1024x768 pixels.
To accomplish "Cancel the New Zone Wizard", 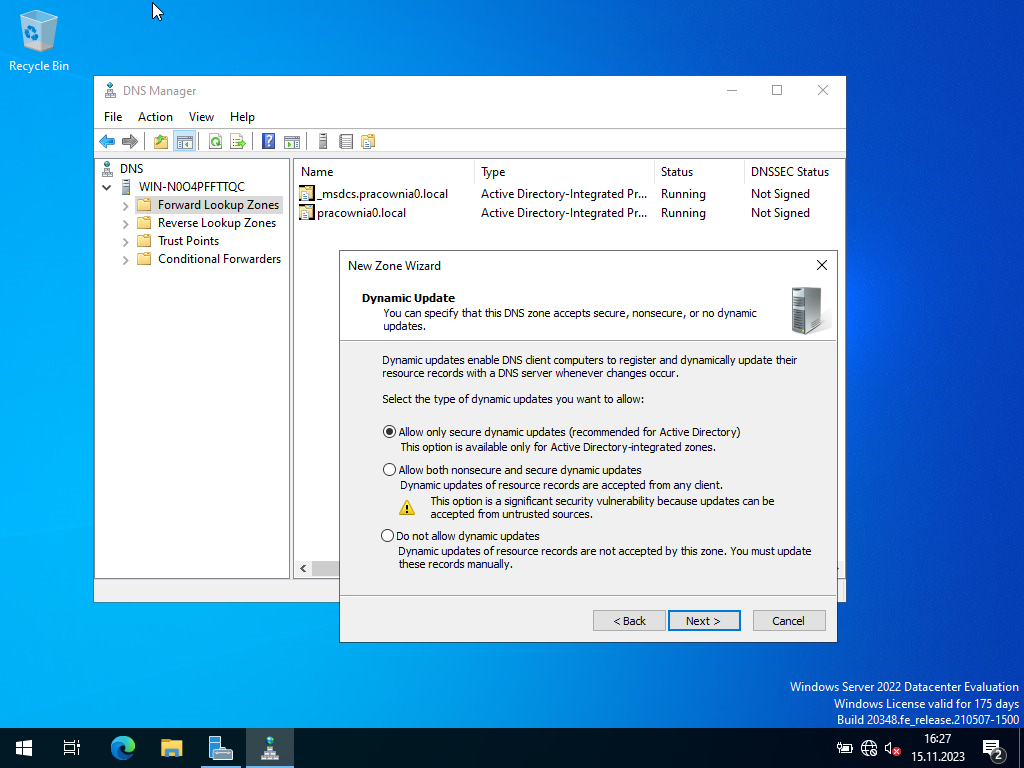I will pyautogui.click(x=789, y=620).
